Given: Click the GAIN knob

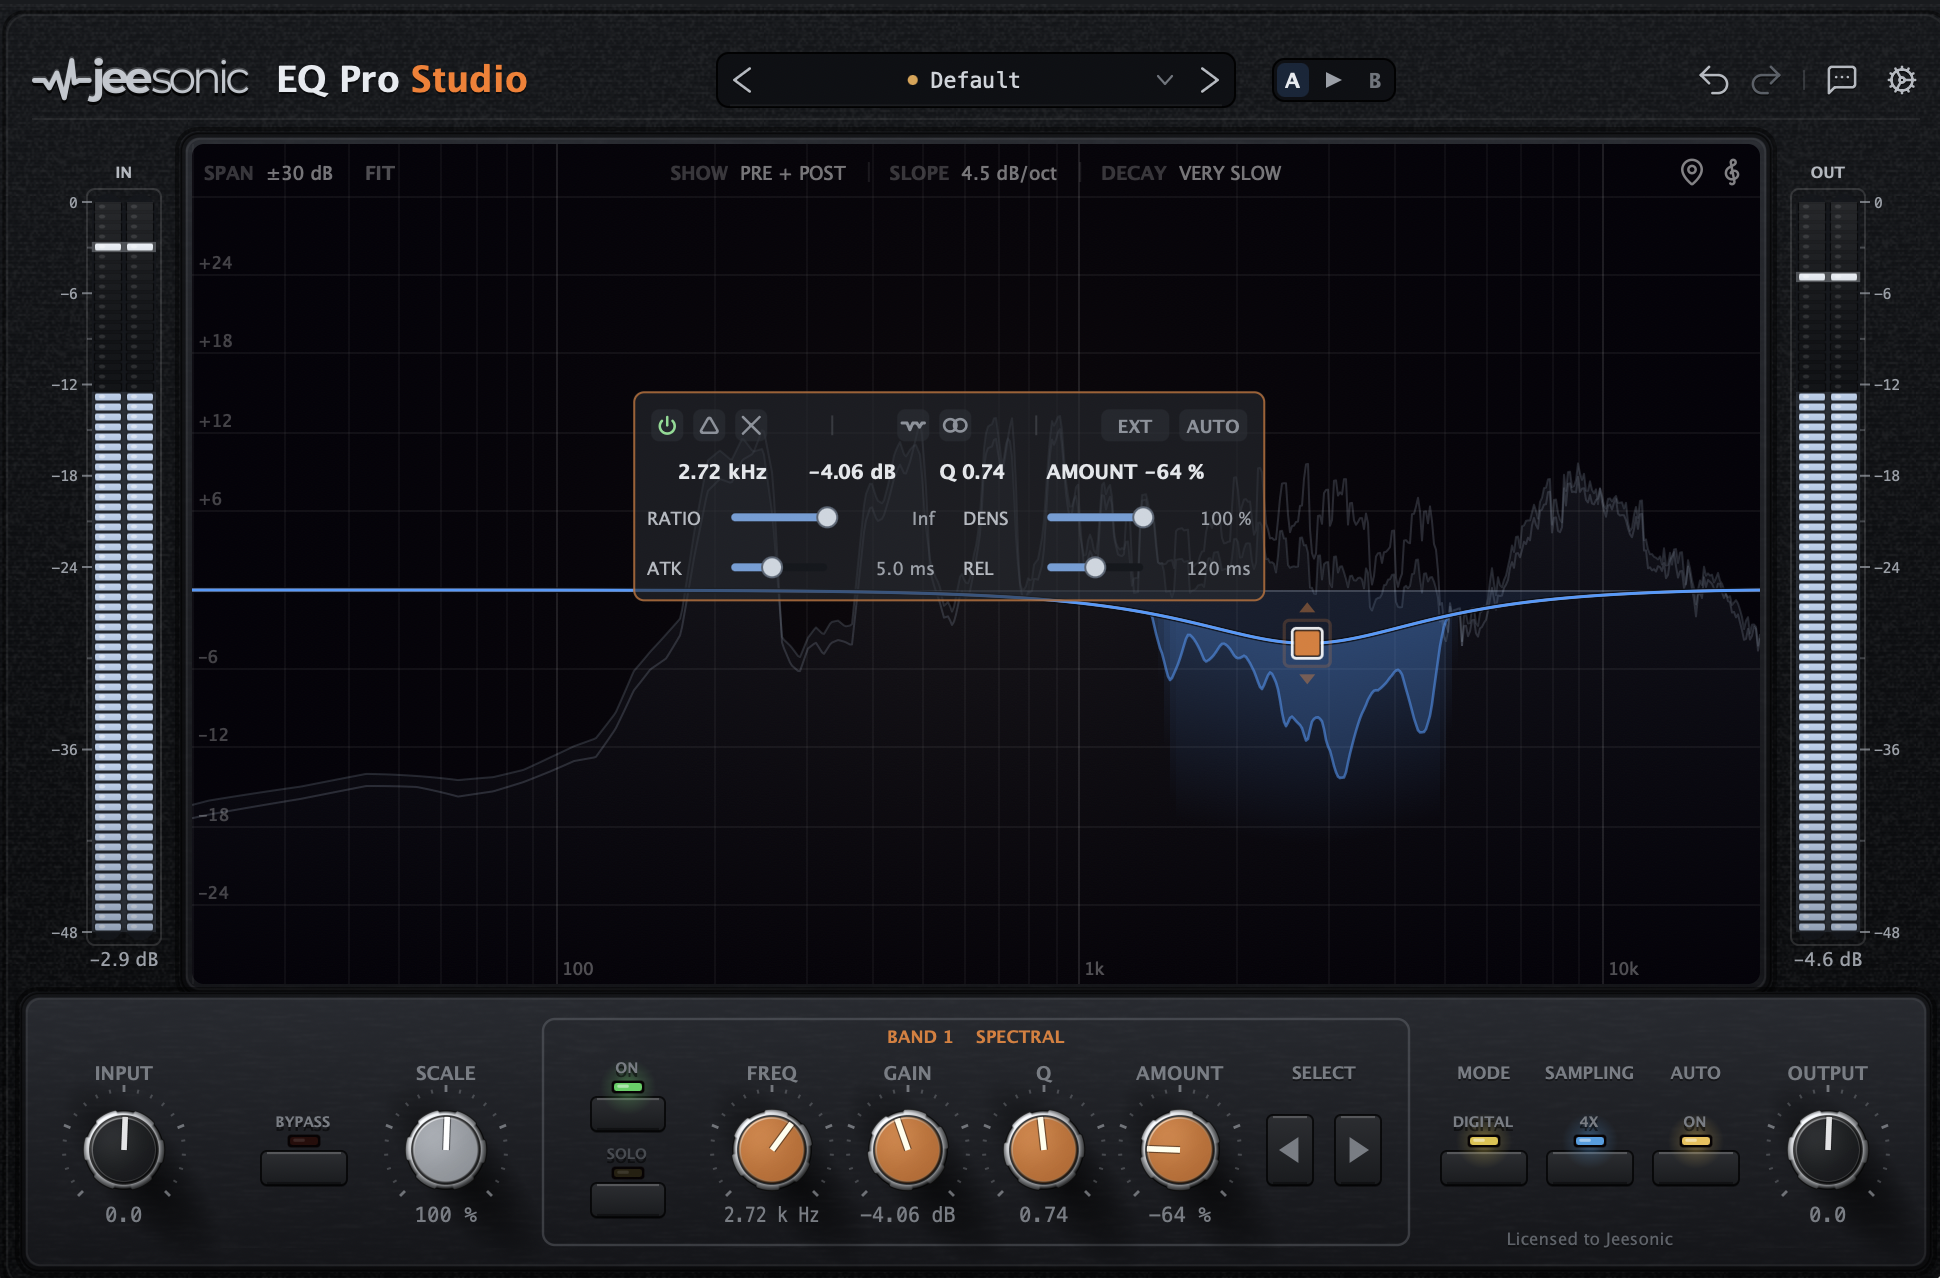Looking at the screenshot, I should 907,1150.
